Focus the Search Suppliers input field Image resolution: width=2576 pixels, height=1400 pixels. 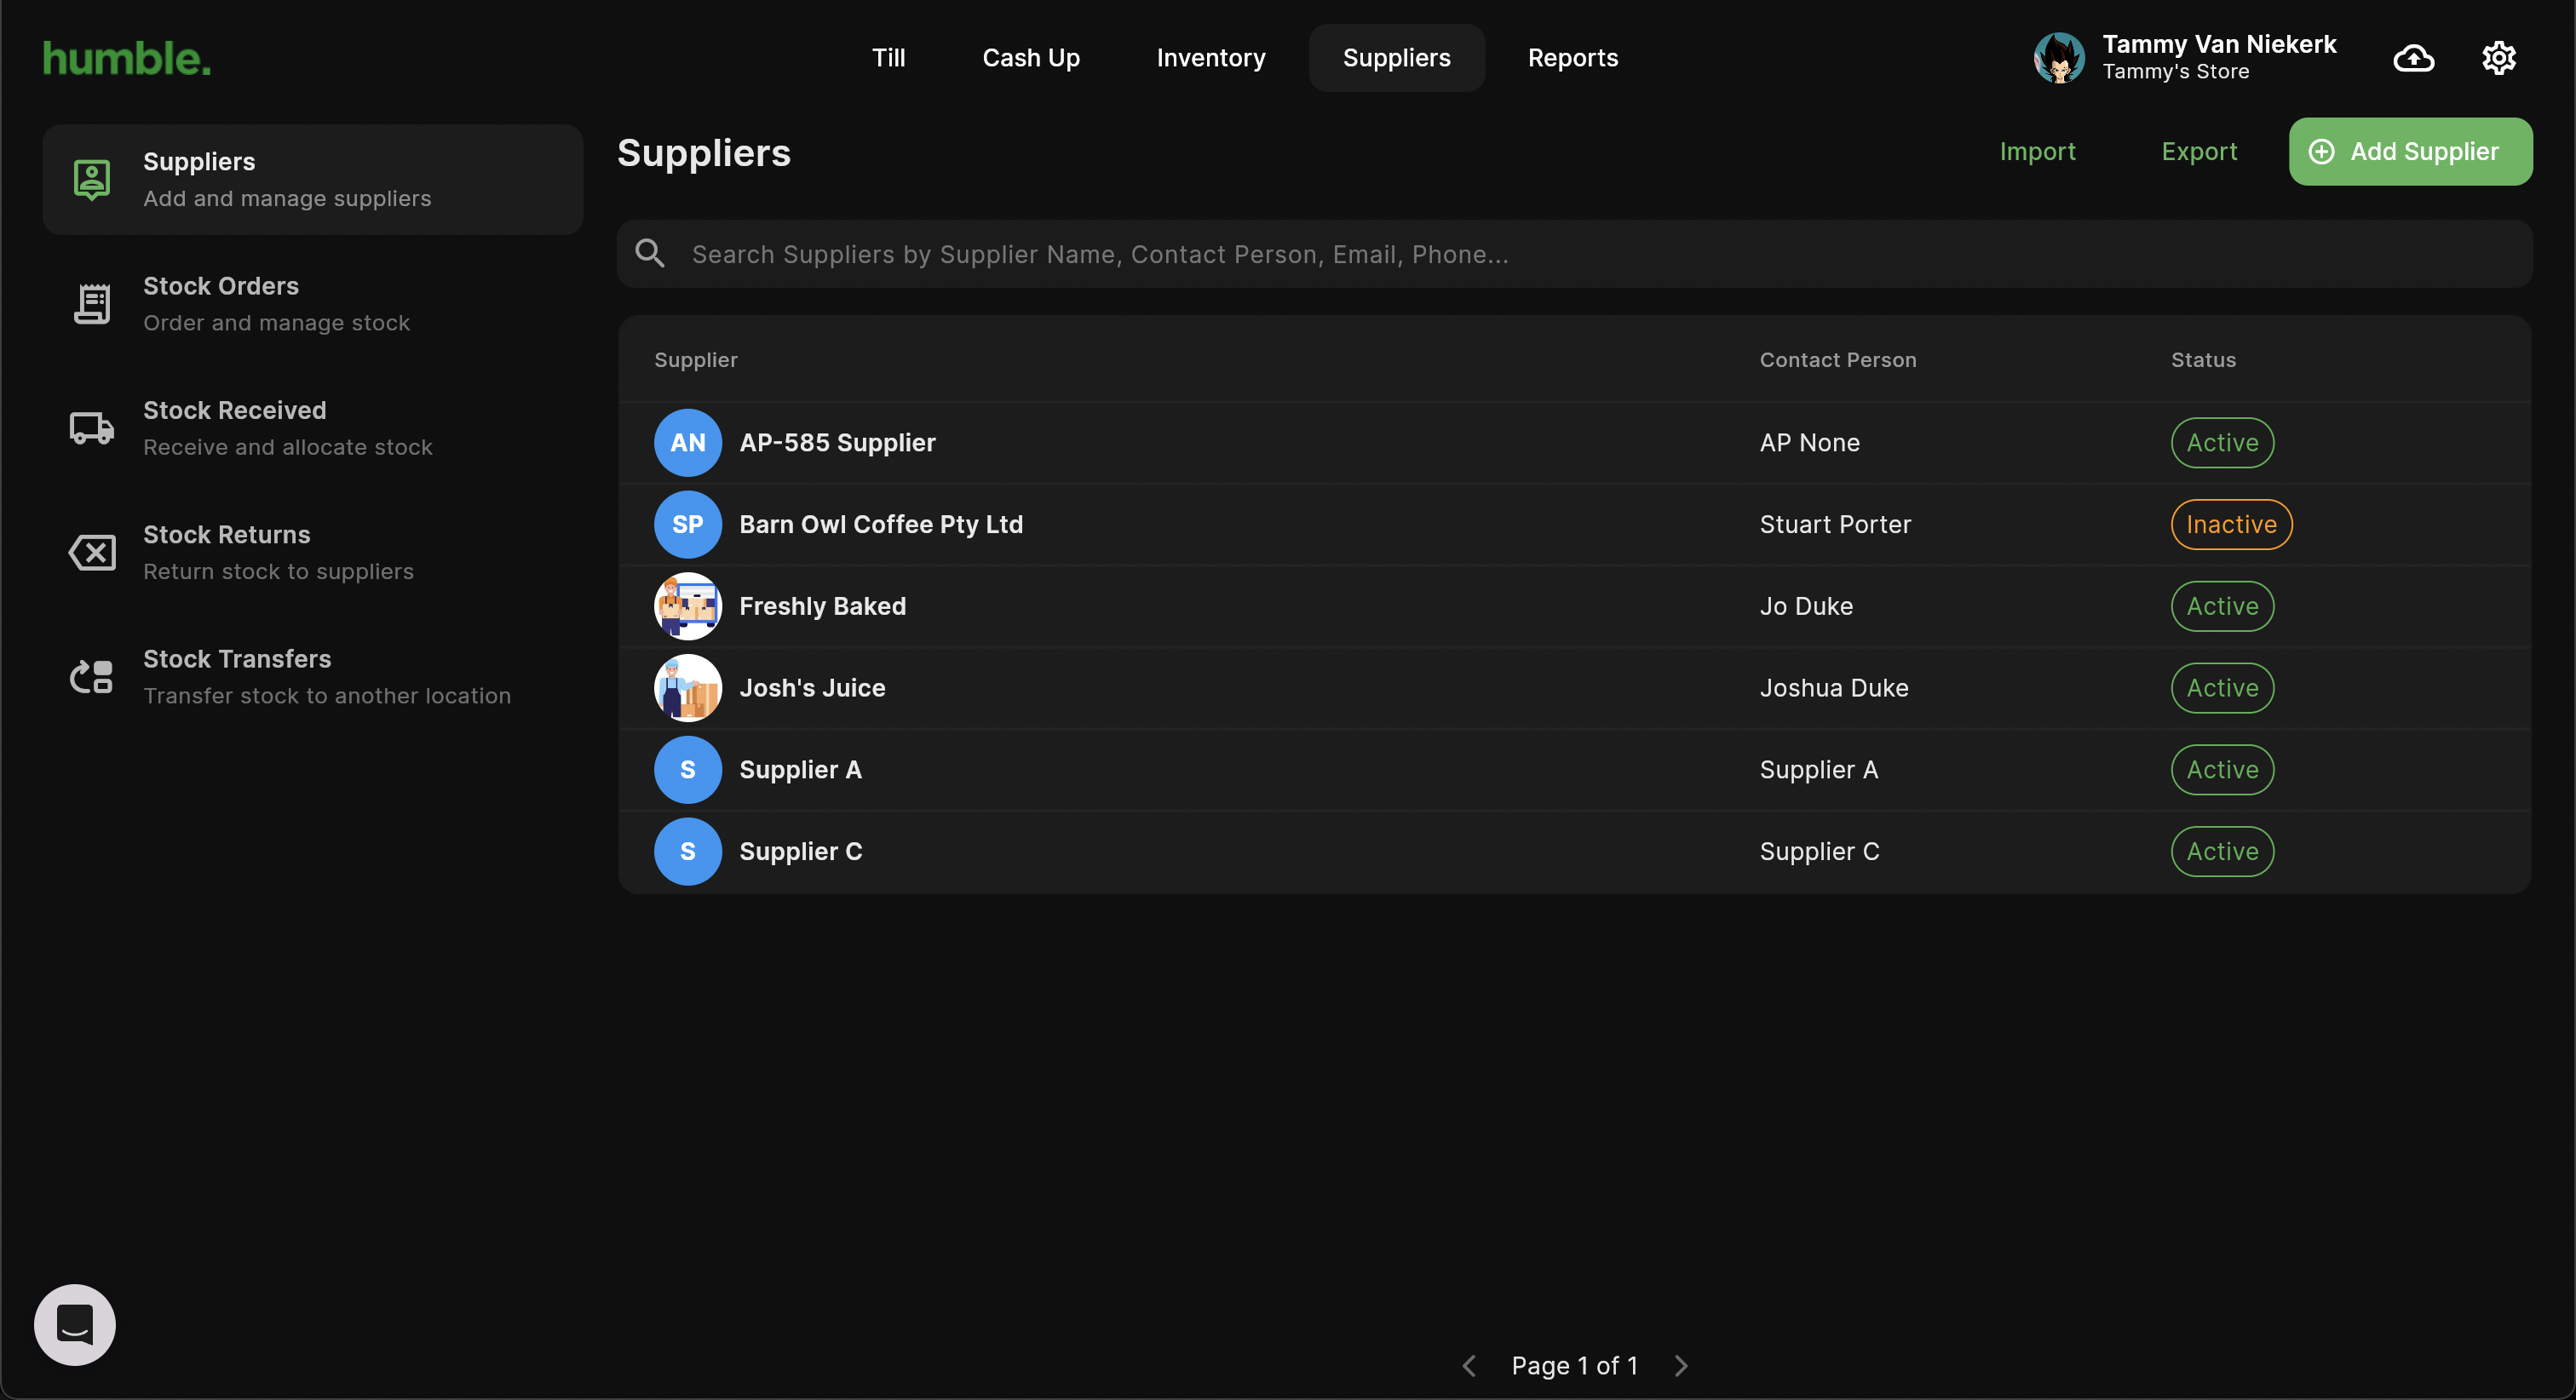click(x=1574, y=254)
